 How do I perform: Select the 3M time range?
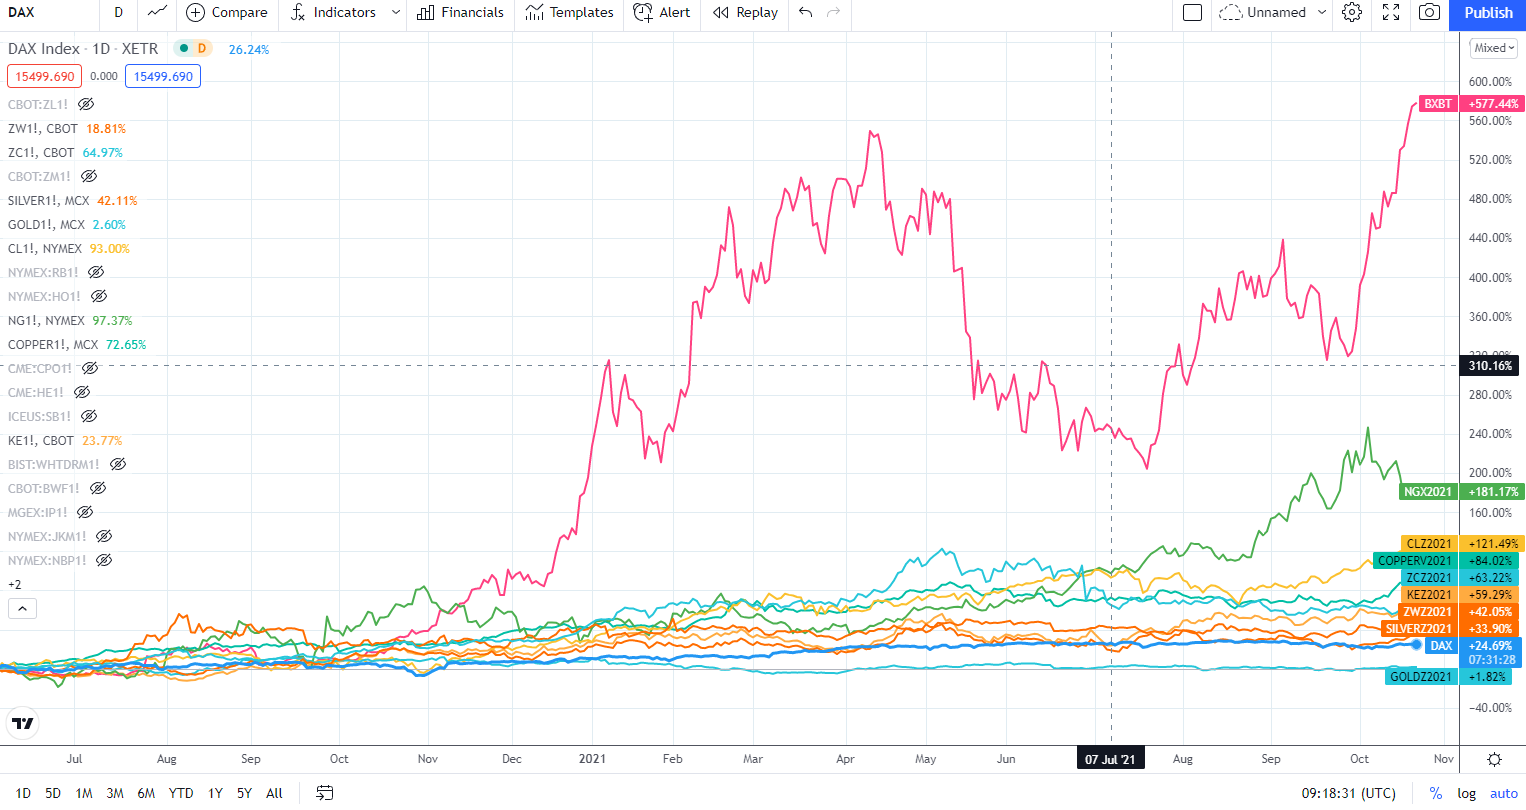(x=115, y=793)
